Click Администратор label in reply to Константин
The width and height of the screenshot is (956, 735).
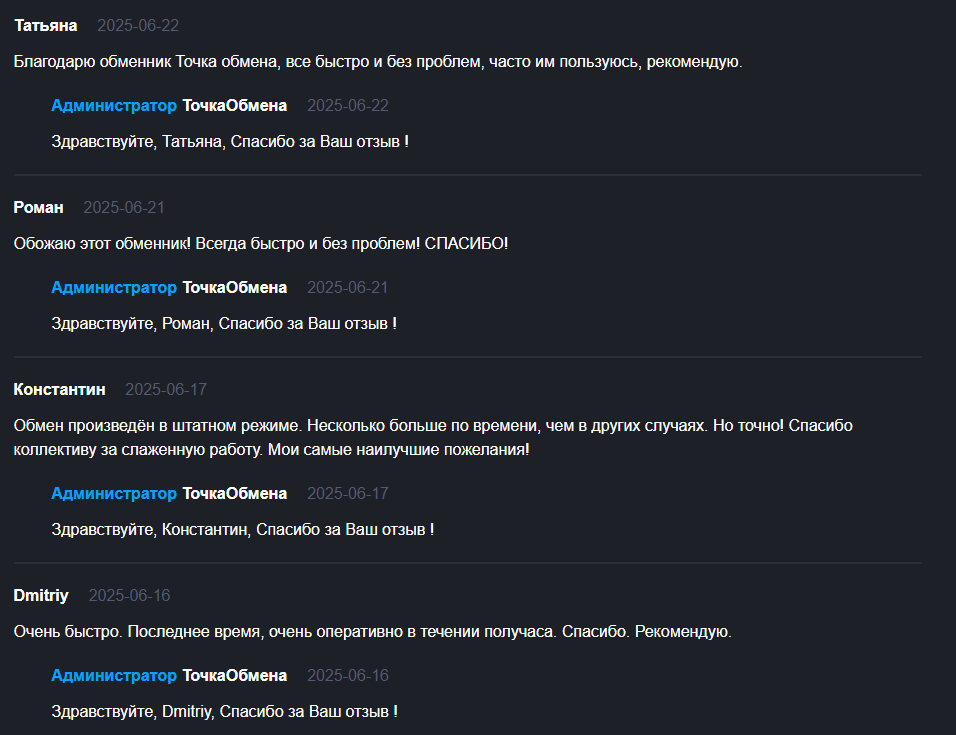[x=114, y=494]
